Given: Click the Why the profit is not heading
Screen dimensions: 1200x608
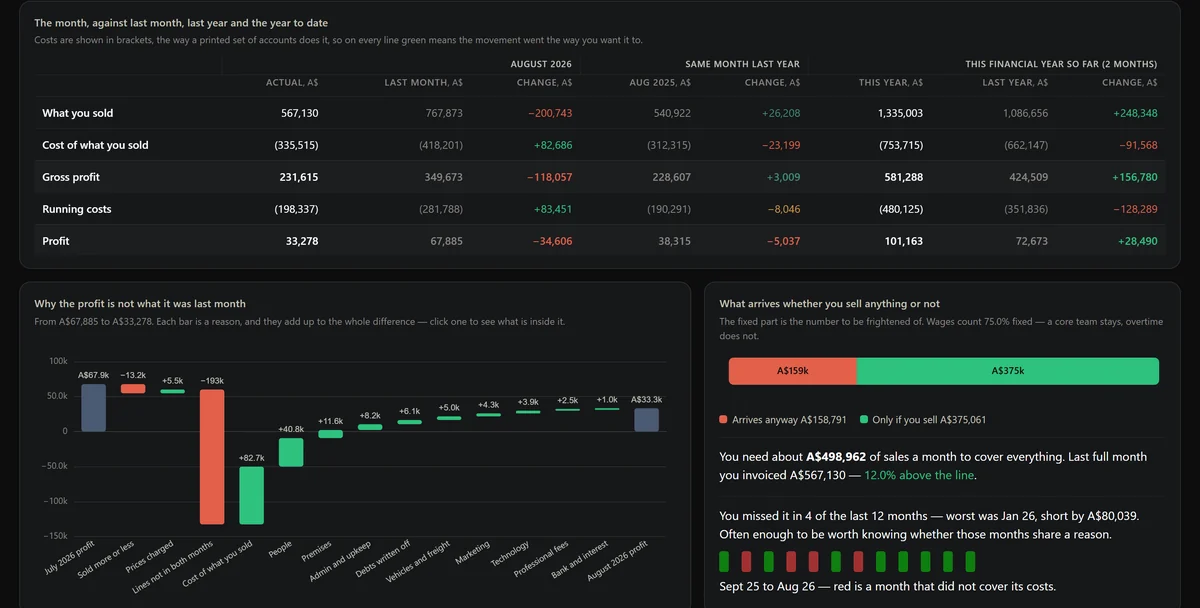Looking at the screenshot, I should click(140, 303).
